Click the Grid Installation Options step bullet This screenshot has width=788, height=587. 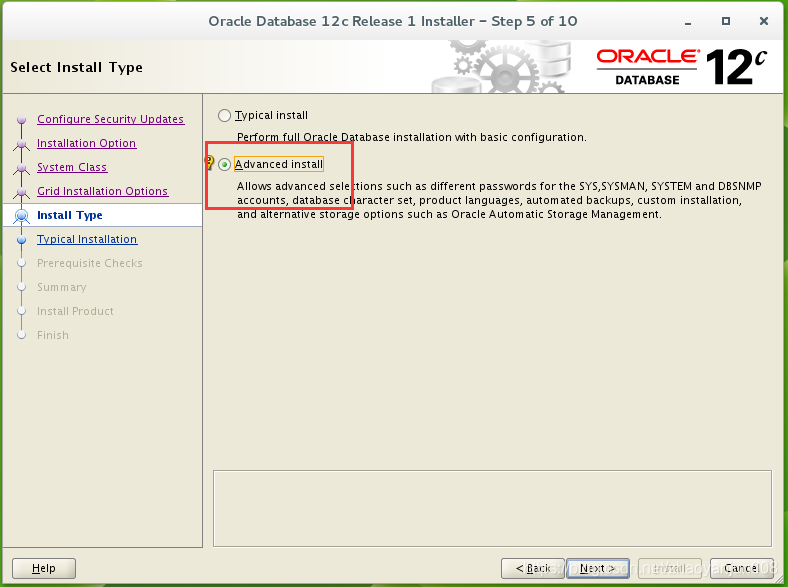[21, 192]
